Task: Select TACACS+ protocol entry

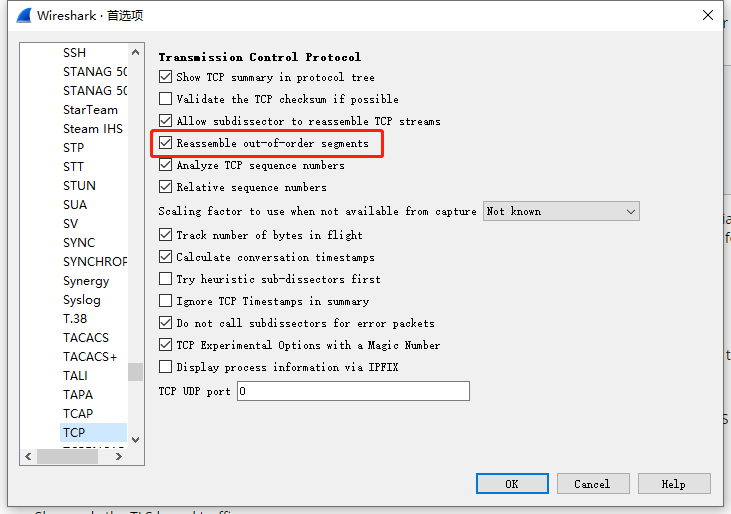Action: (x=90, y=356)
